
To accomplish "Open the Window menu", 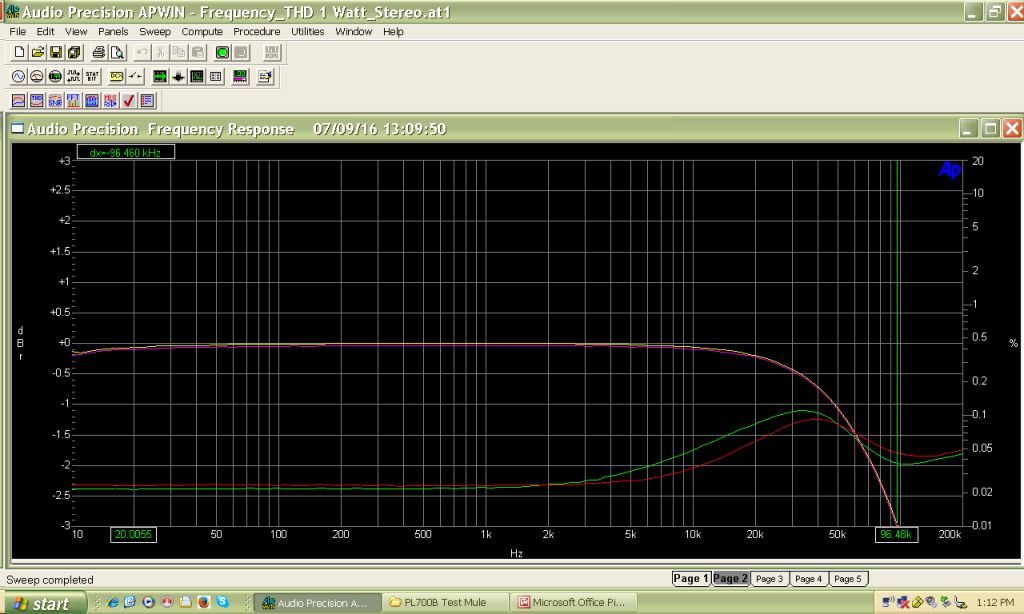I will [353, 31].
